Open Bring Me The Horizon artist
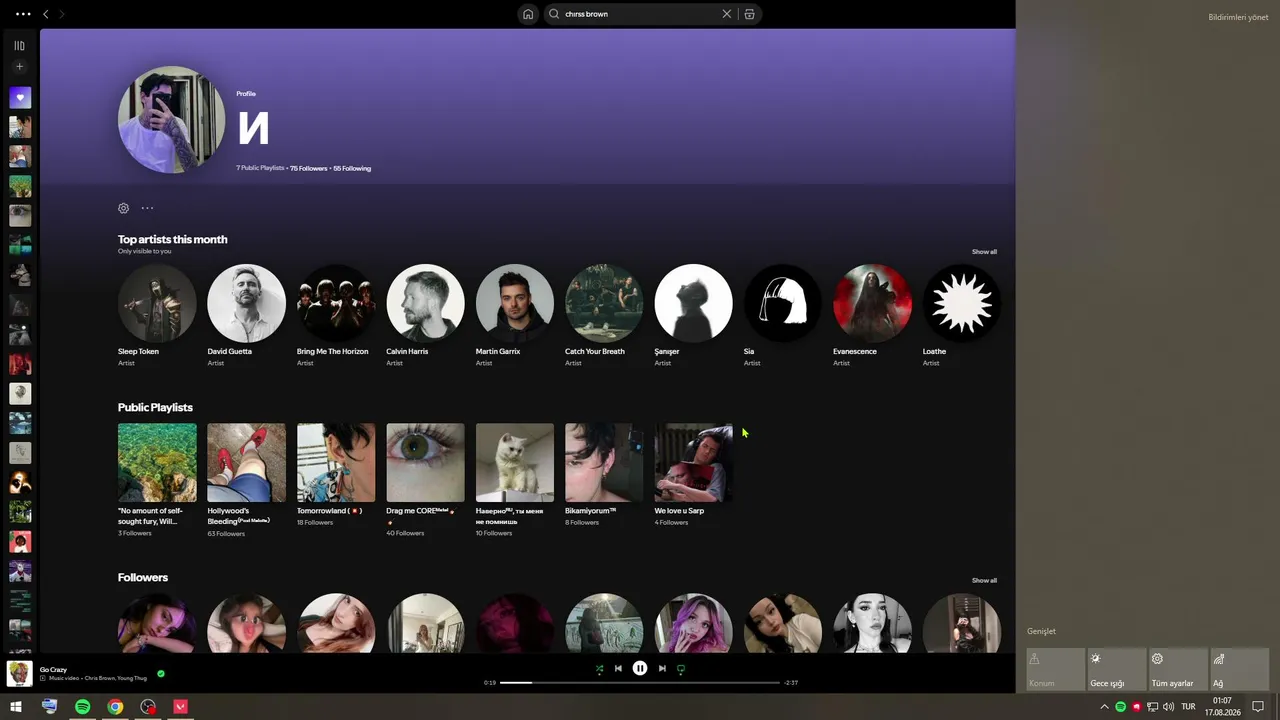This screenshot has height=720, width=1280. 336,315
